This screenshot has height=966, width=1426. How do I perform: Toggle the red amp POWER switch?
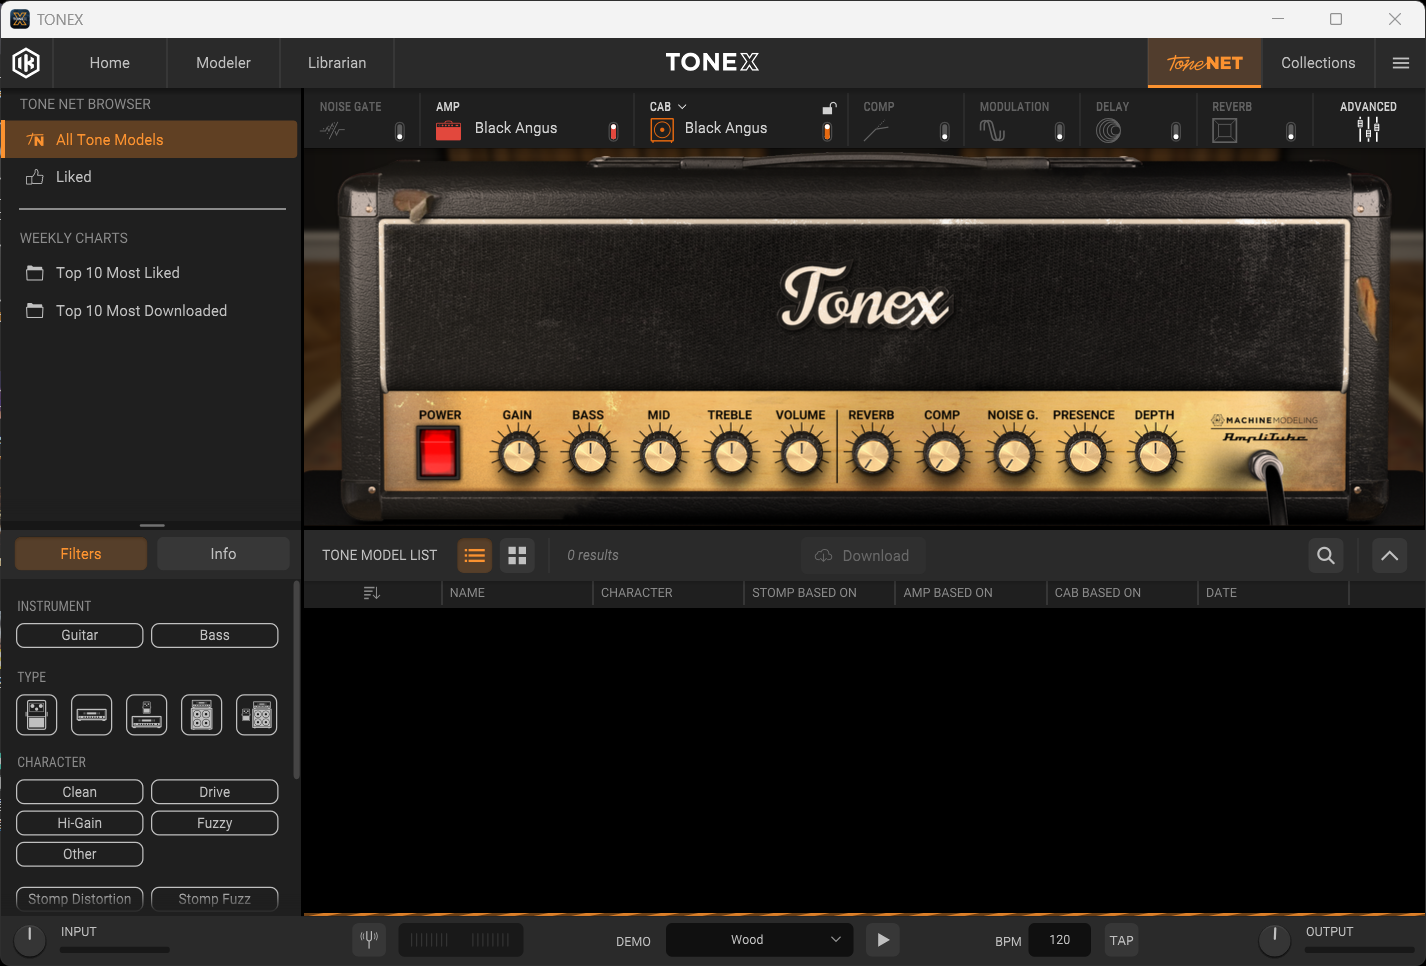tap(438, 452)
